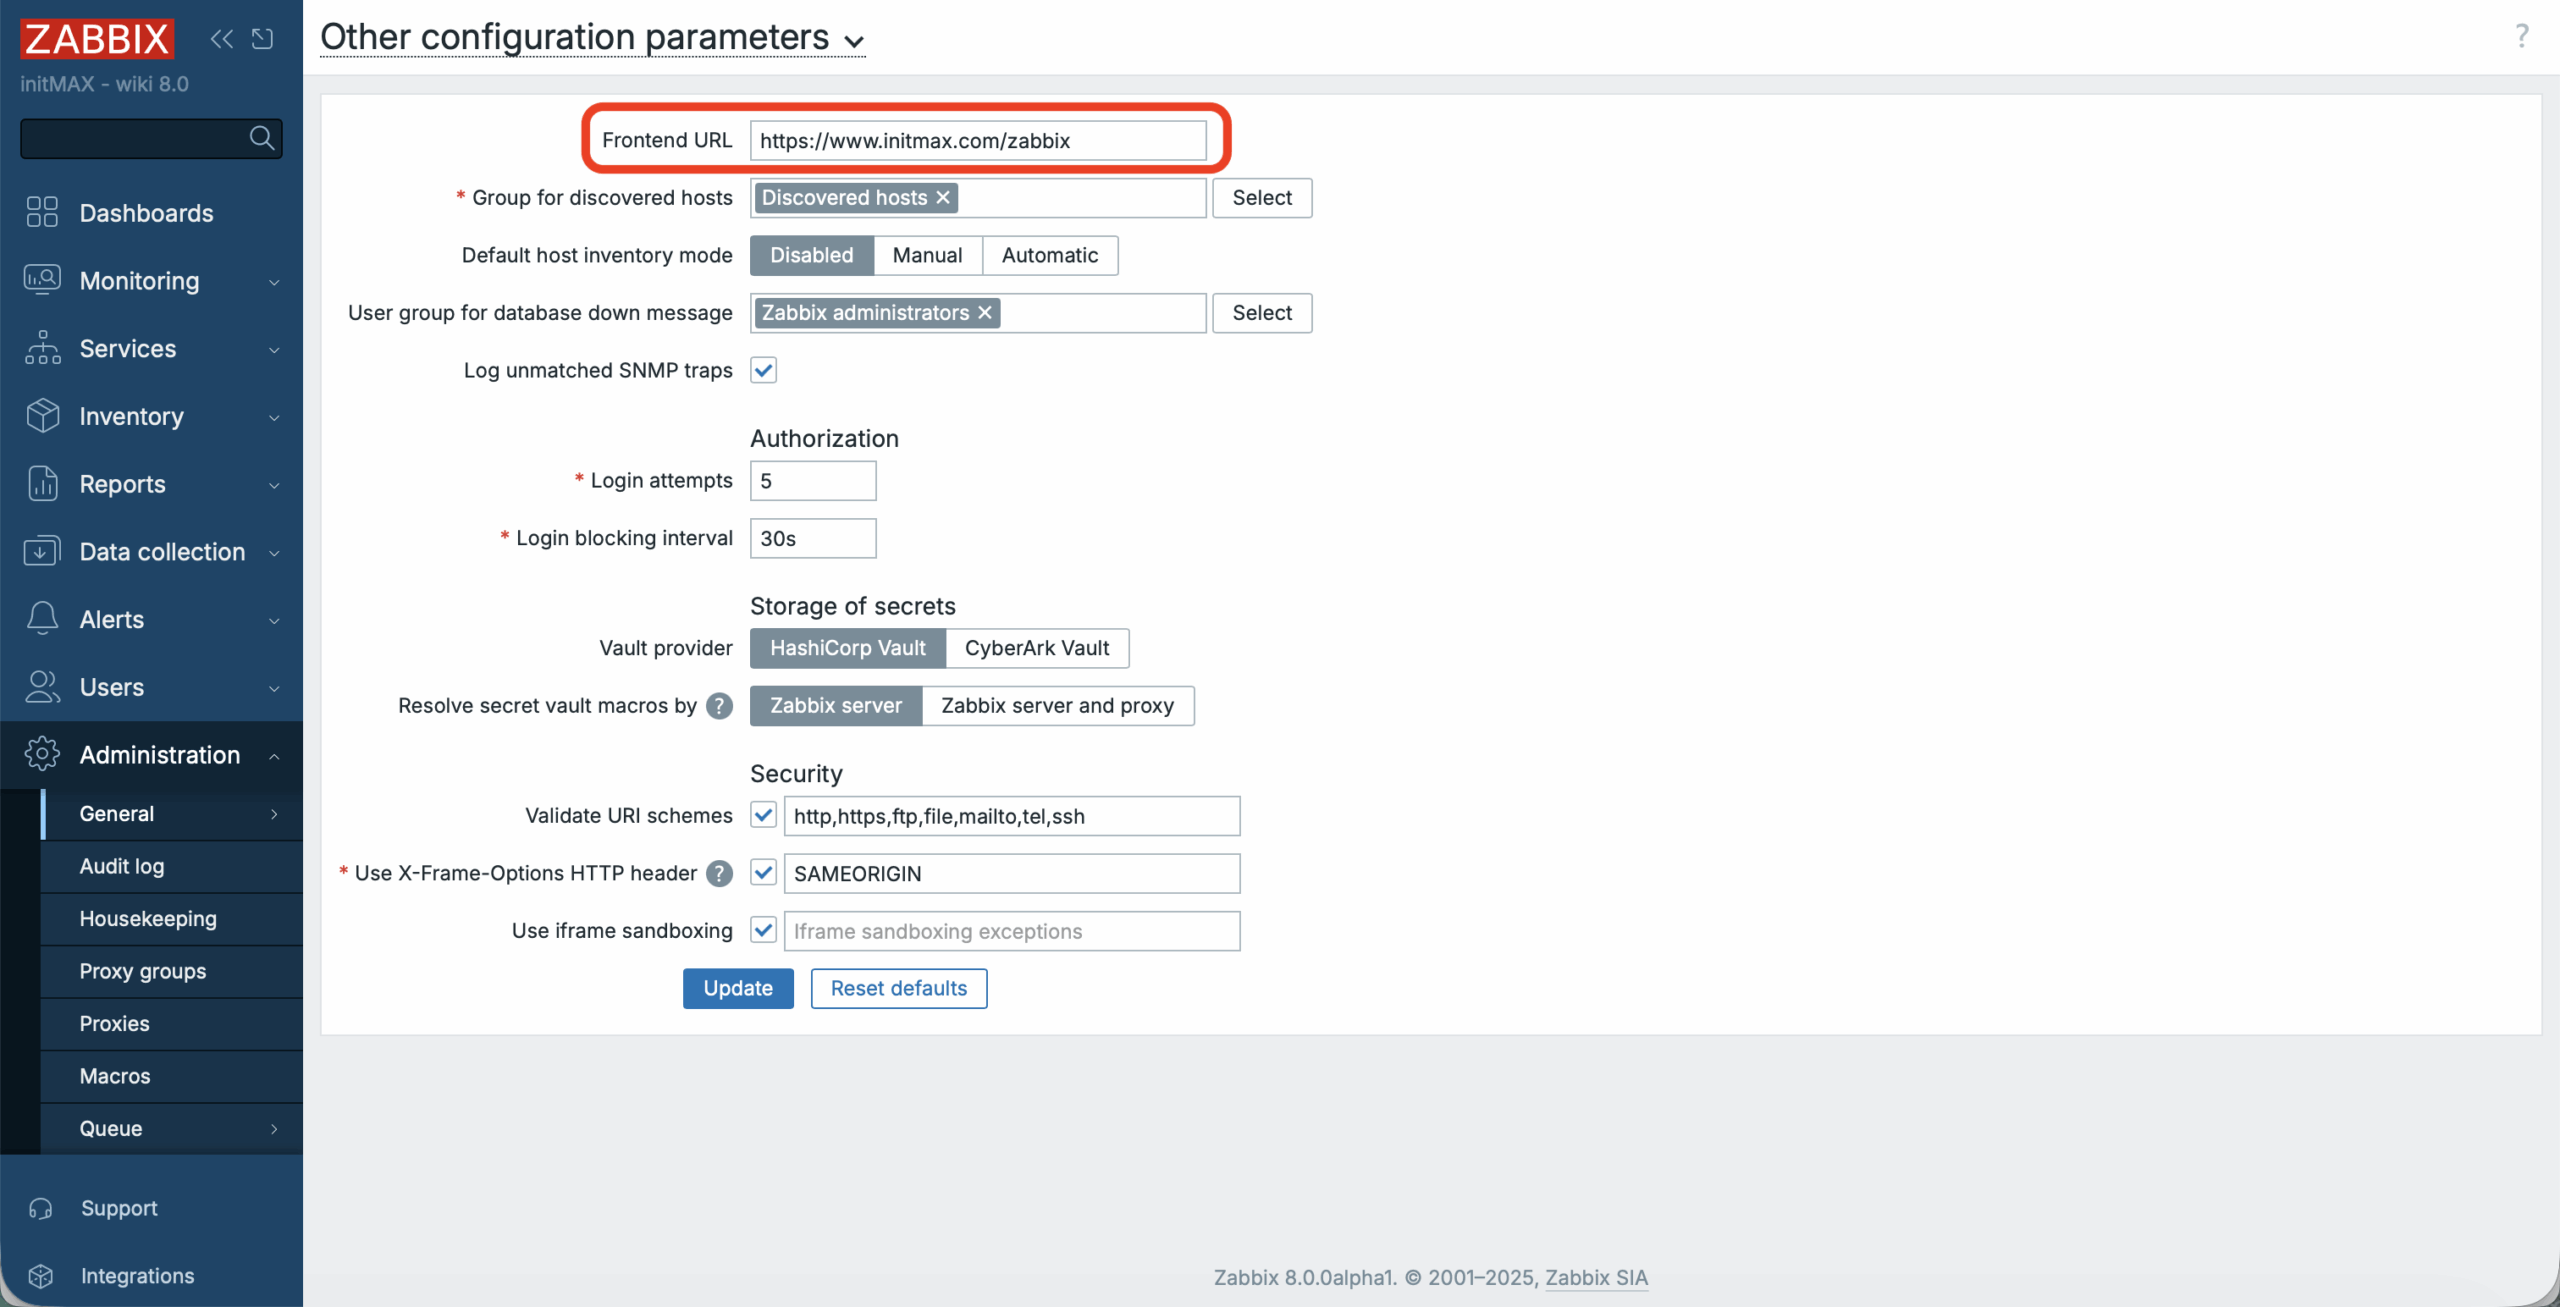2560x1307 pixels.
Task: Remove the Discovered hosts tag
Action: [943, 198]
